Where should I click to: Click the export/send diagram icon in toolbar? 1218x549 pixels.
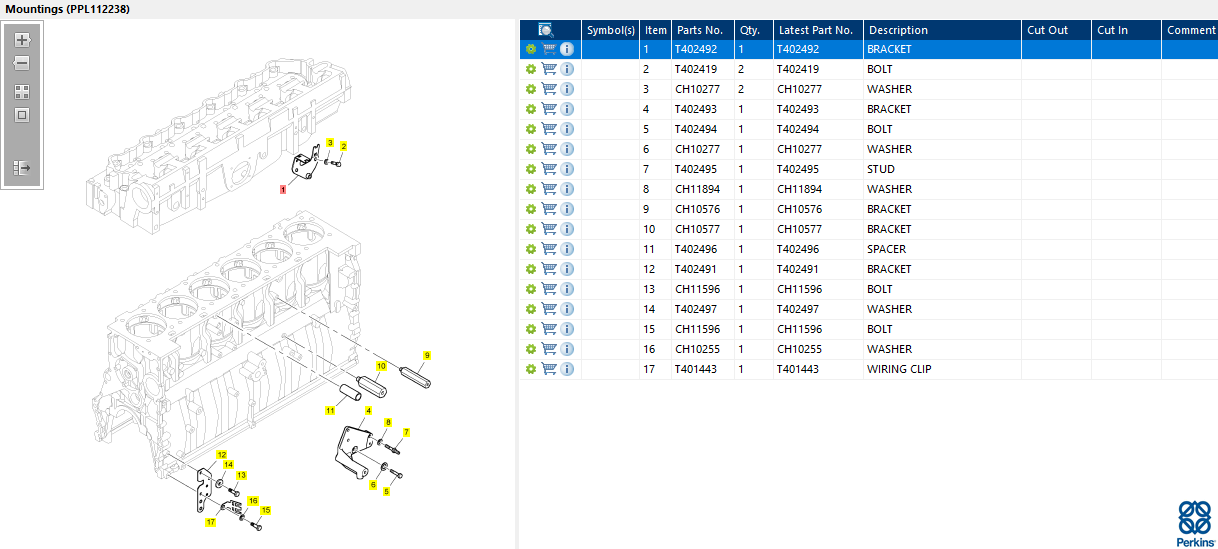pos(22,168)
